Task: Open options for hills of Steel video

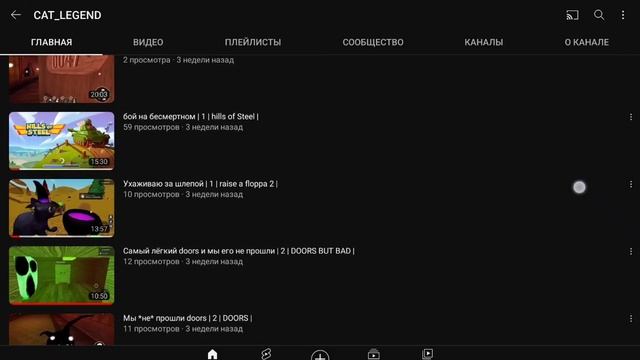Action: click(x=631, y=117)
